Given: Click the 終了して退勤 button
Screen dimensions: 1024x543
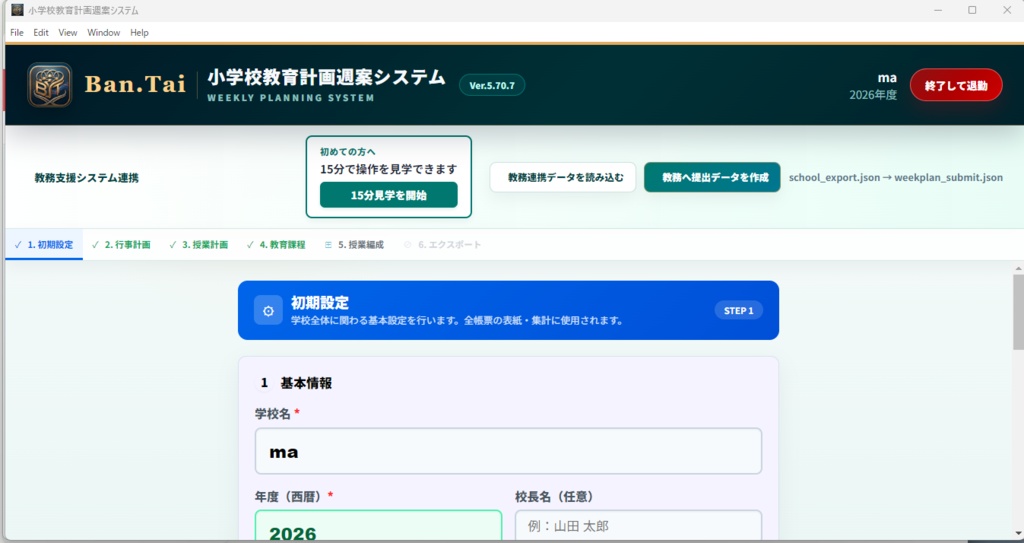Looking at the screenshot, I should pyautogui.click(x=956, y=85).
